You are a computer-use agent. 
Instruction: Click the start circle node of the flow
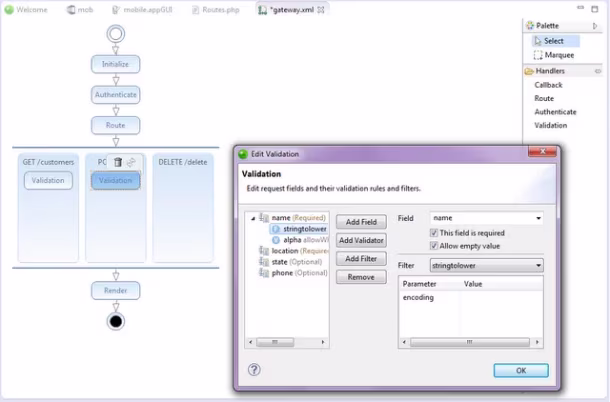[x=116, y=34]
